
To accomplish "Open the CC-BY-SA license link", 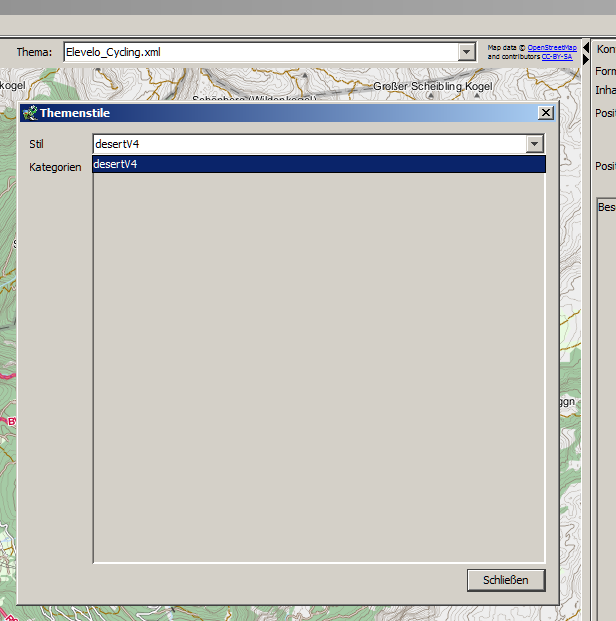I will pyautogui.click(x=557, y=57).
